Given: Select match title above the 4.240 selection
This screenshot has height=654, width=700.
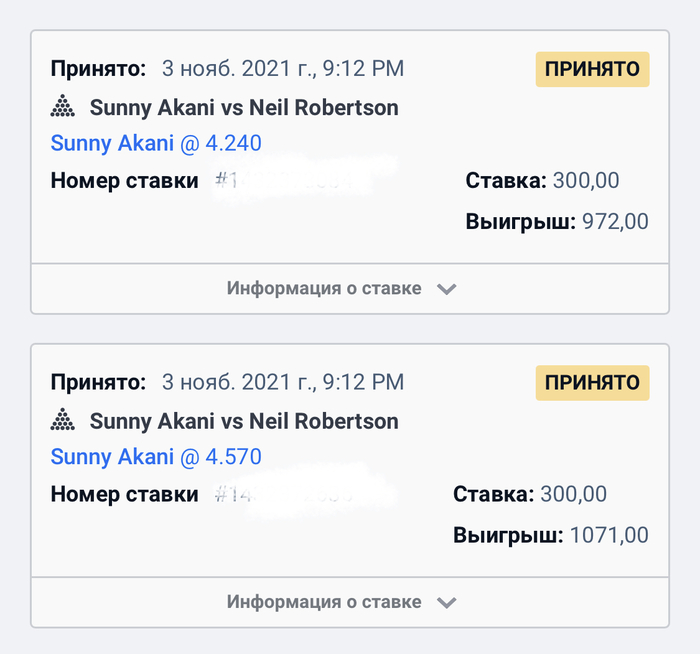Looking at the screenshot, I should pyautogui.click(x=244, y=107).
